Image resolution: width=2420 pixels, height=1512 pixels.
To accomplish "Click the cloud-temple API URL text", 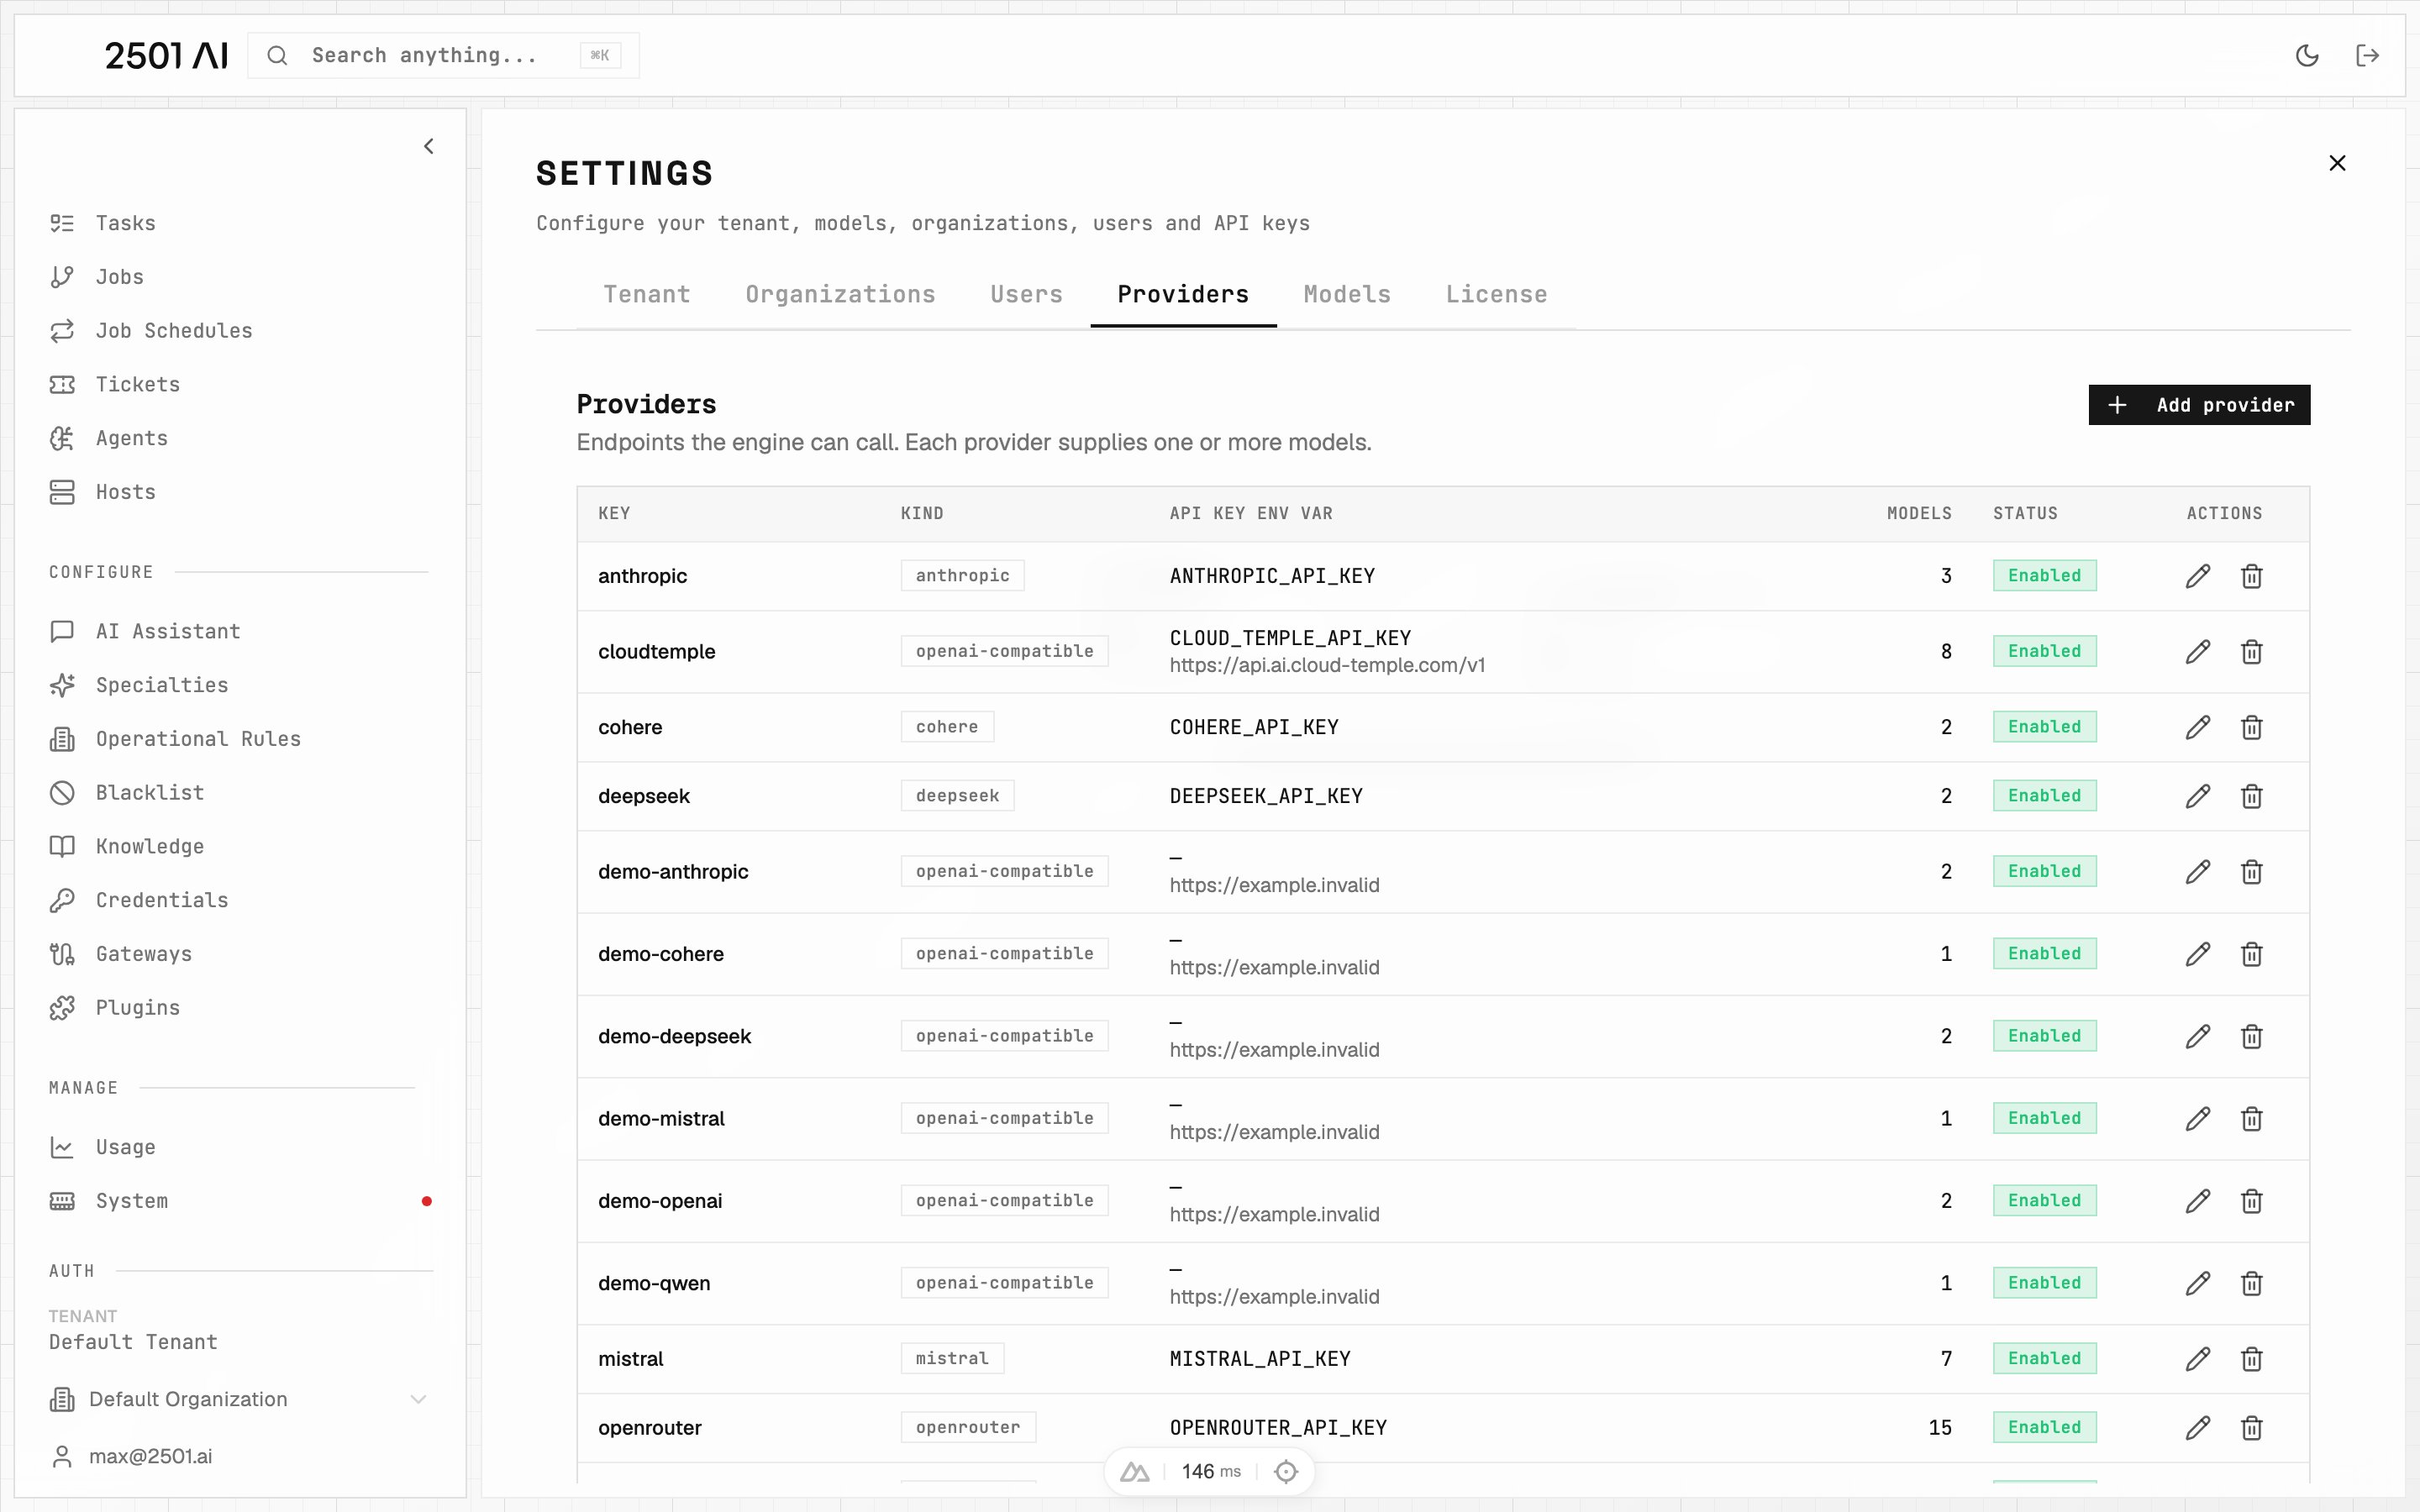I will coord(1327,666).
